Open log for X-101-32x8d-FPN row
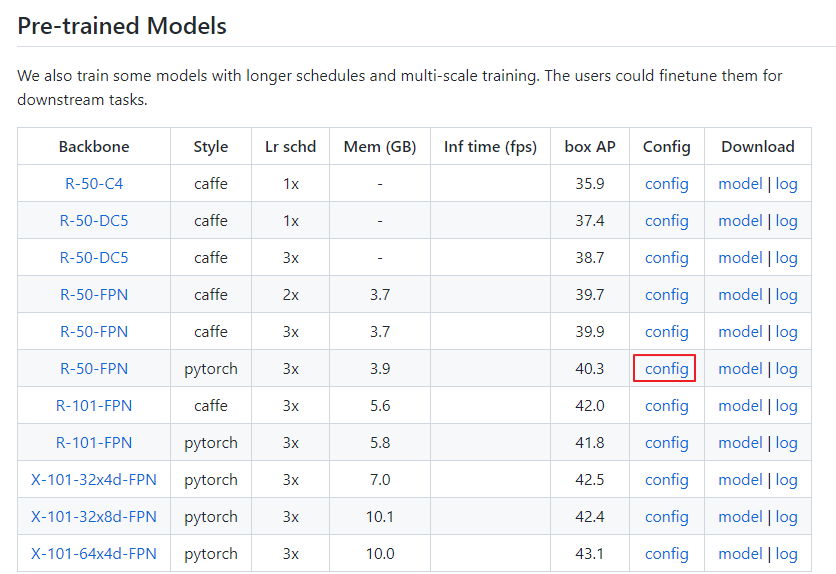This screenshot has height=574, width=836. click(786, 517)
